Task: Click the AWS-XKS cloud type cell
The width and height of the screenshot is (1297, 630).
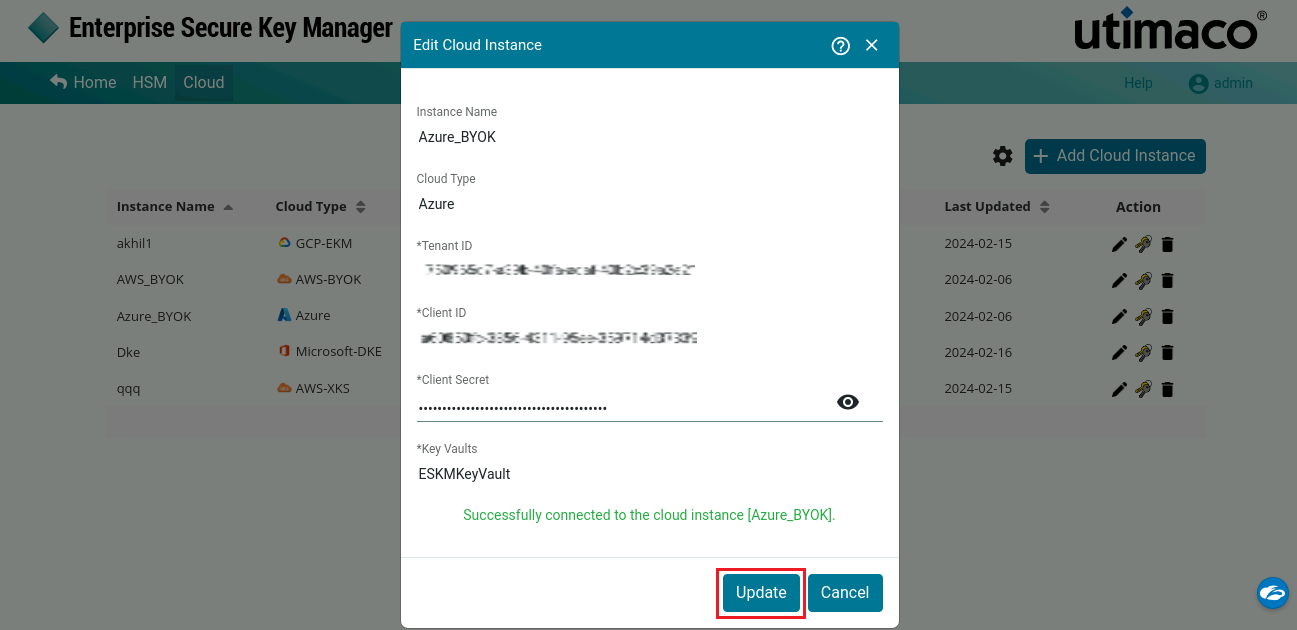Action: [x=323, y=389]
